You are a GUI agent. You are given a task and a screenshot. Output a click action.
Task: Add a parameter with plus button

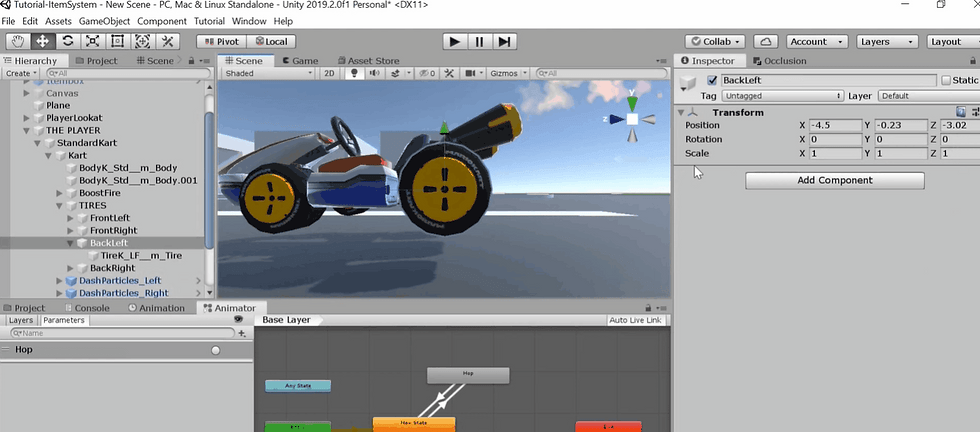pyautogui.click(x=242, y=333)
